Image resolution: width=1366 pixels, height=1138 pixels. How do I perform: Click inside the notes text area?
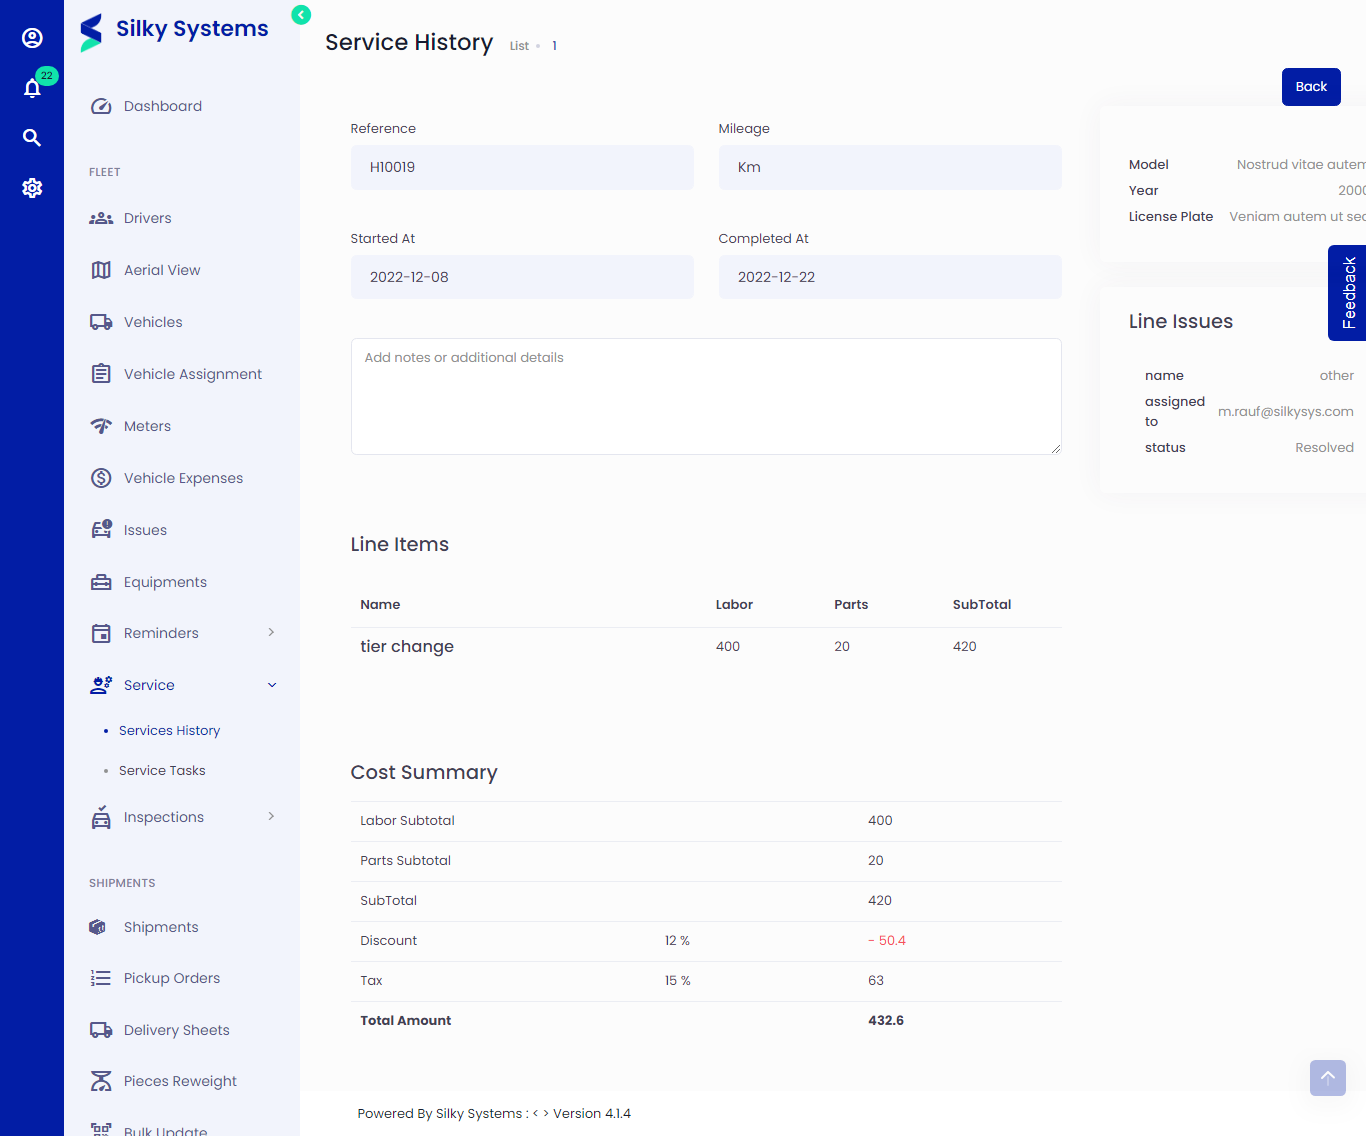coord(705,396)
